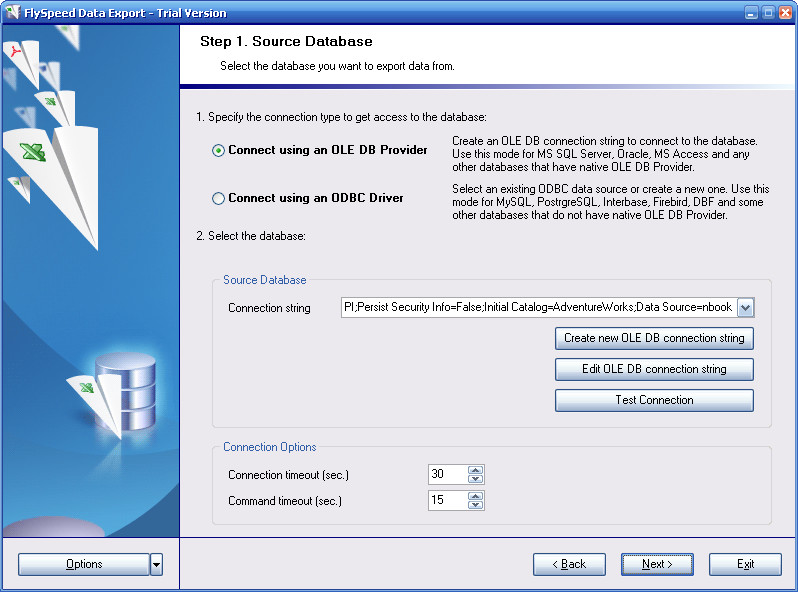Minimize the FlySpeed Data Export window
This screenshot has width=798, height=592.
(x=751, y=13)
